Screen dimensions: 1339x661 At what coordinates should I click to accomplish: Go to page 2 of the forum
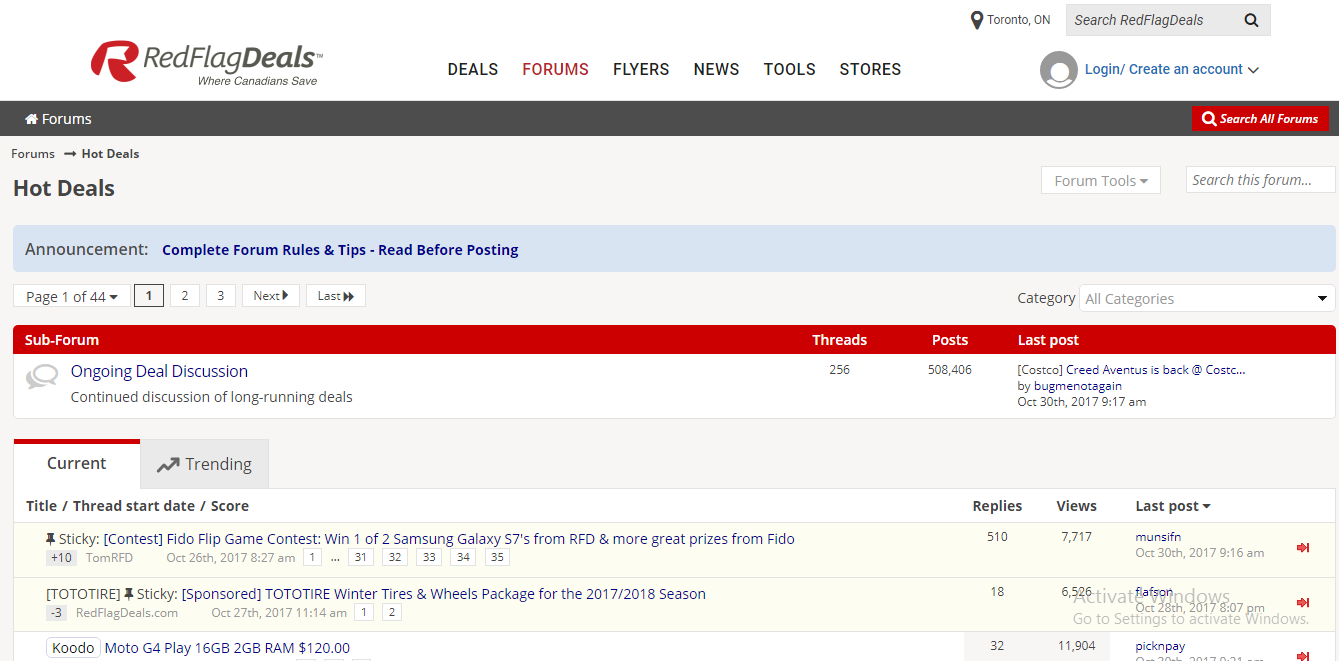pyautogui.click(x=185, y=296)
